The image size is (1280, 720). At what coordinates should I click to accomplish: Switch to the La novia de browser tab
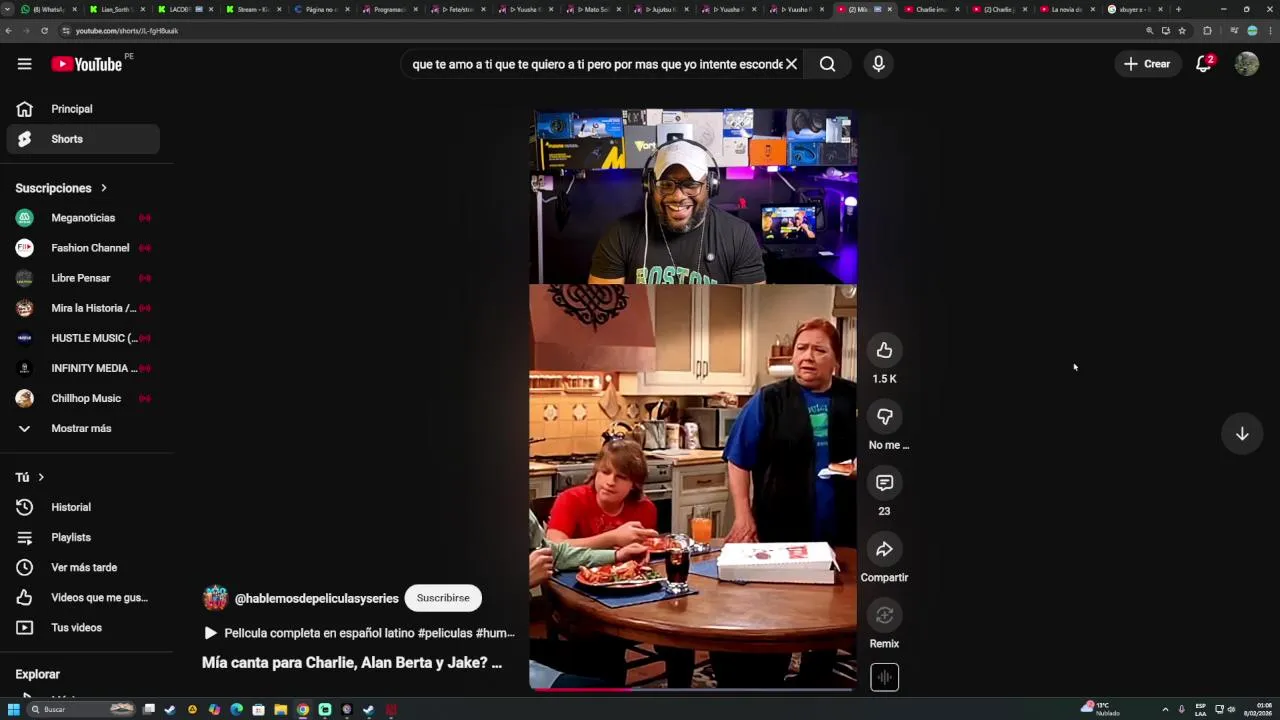(1066, 9)
